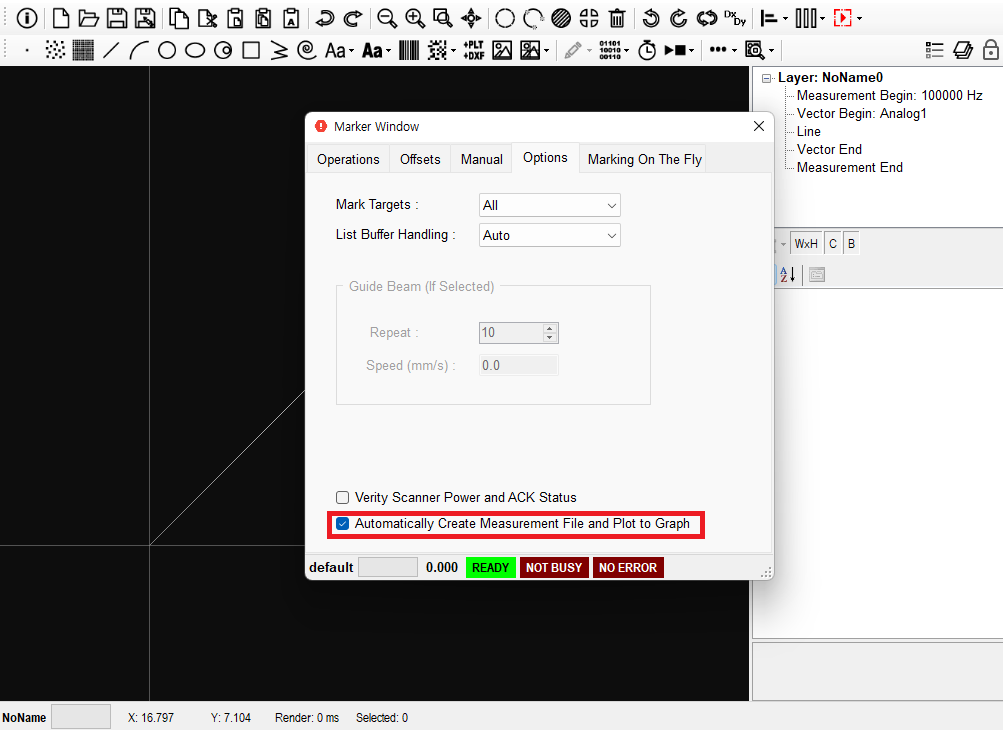Viewport: 1003px width, 730px height.
Task: Open Marking On The Fly tab
Action: pos(645,159)
